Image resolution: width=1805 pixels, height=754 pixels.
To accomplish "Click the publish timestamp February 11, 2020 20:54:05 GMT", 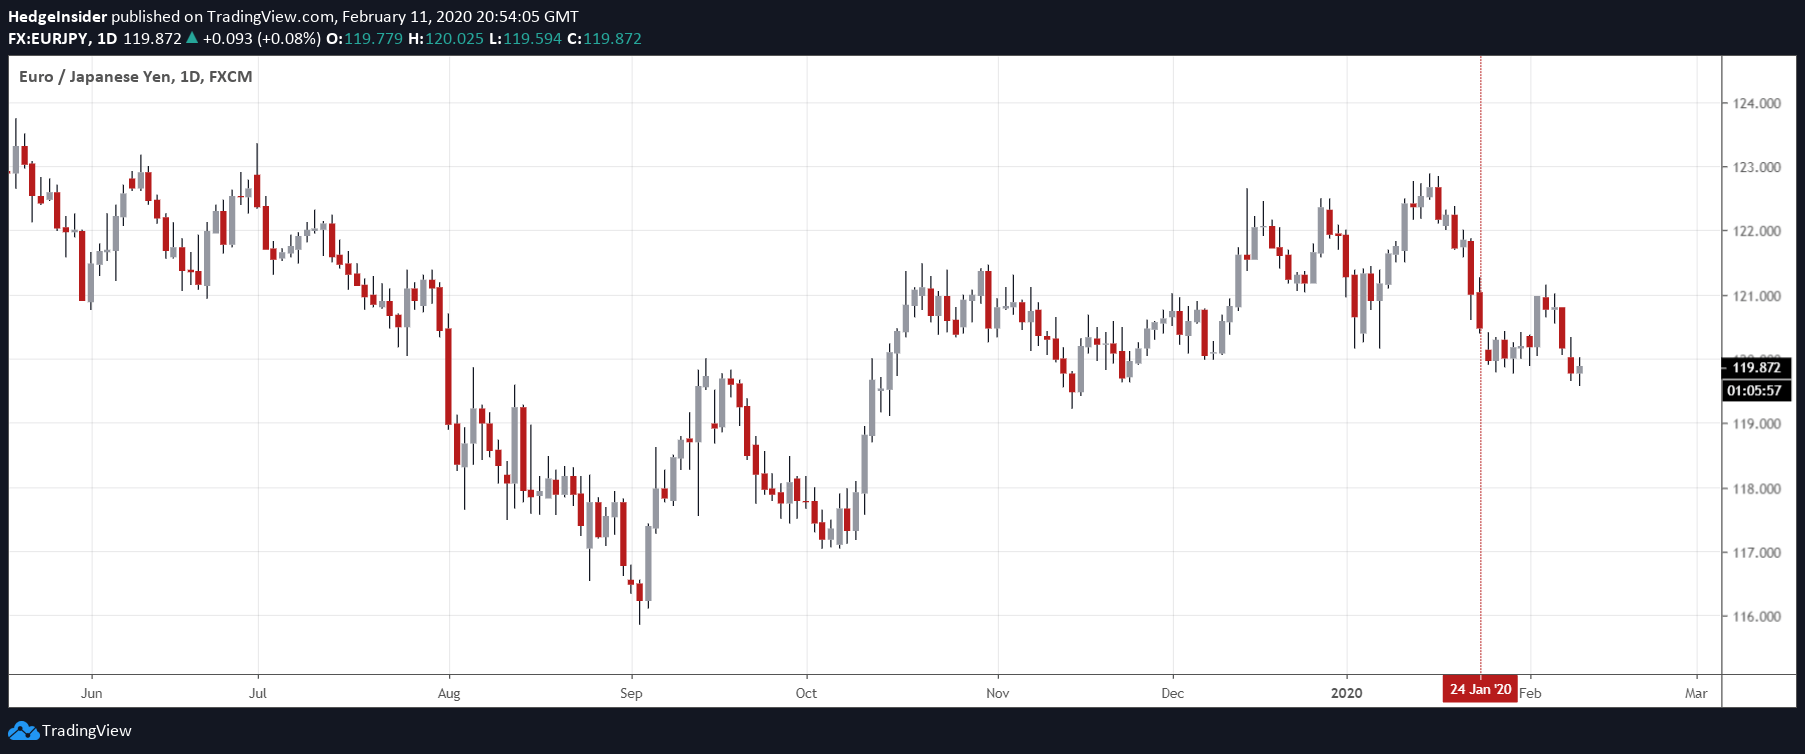I will [x=460, y=16].
